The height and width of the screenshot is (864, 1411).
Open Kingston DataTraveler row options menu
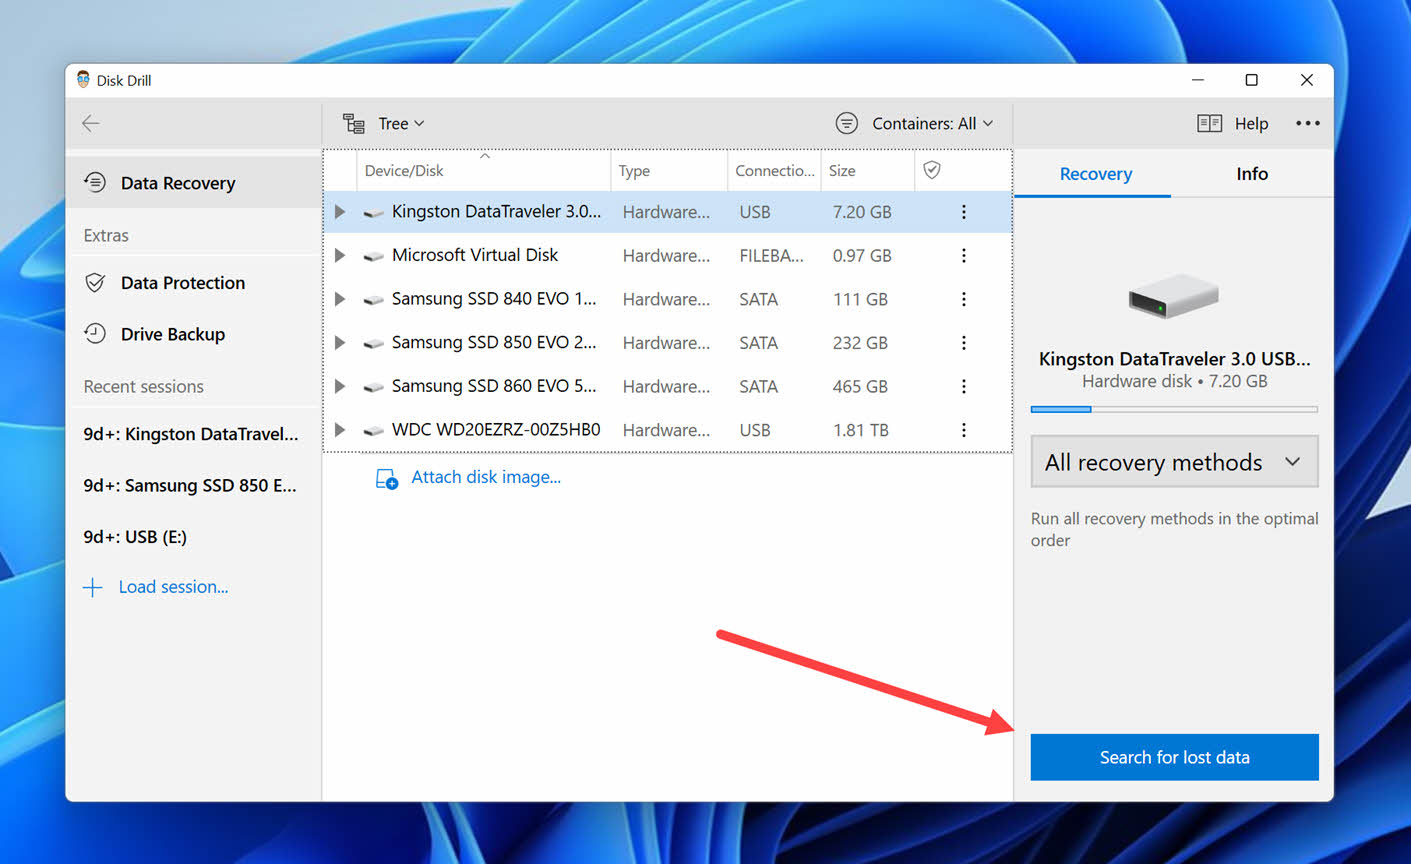[964, 212]
